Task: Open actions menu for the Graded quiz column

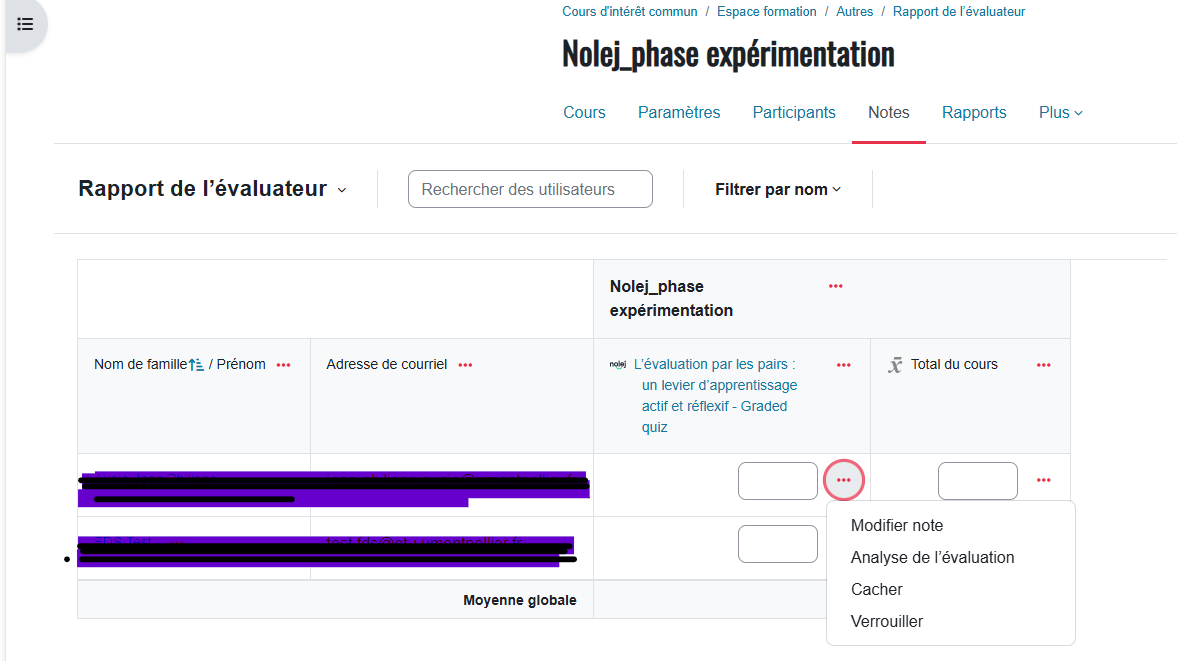Action: pyautogui.click(x=844, y=365)
